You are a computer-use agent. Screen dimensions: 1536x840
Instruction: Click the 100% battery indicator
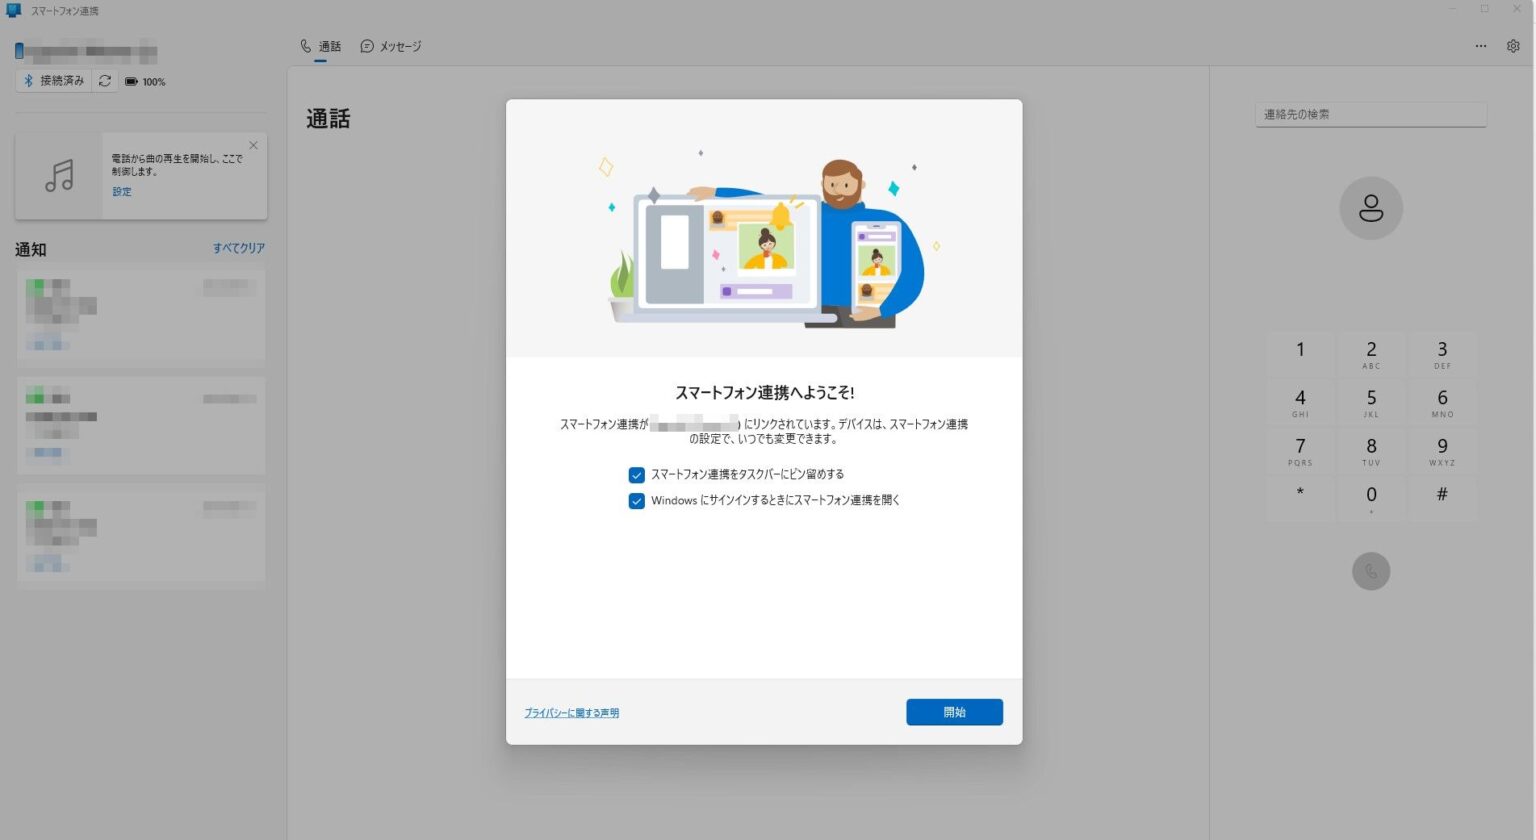[x=146, y=81]
